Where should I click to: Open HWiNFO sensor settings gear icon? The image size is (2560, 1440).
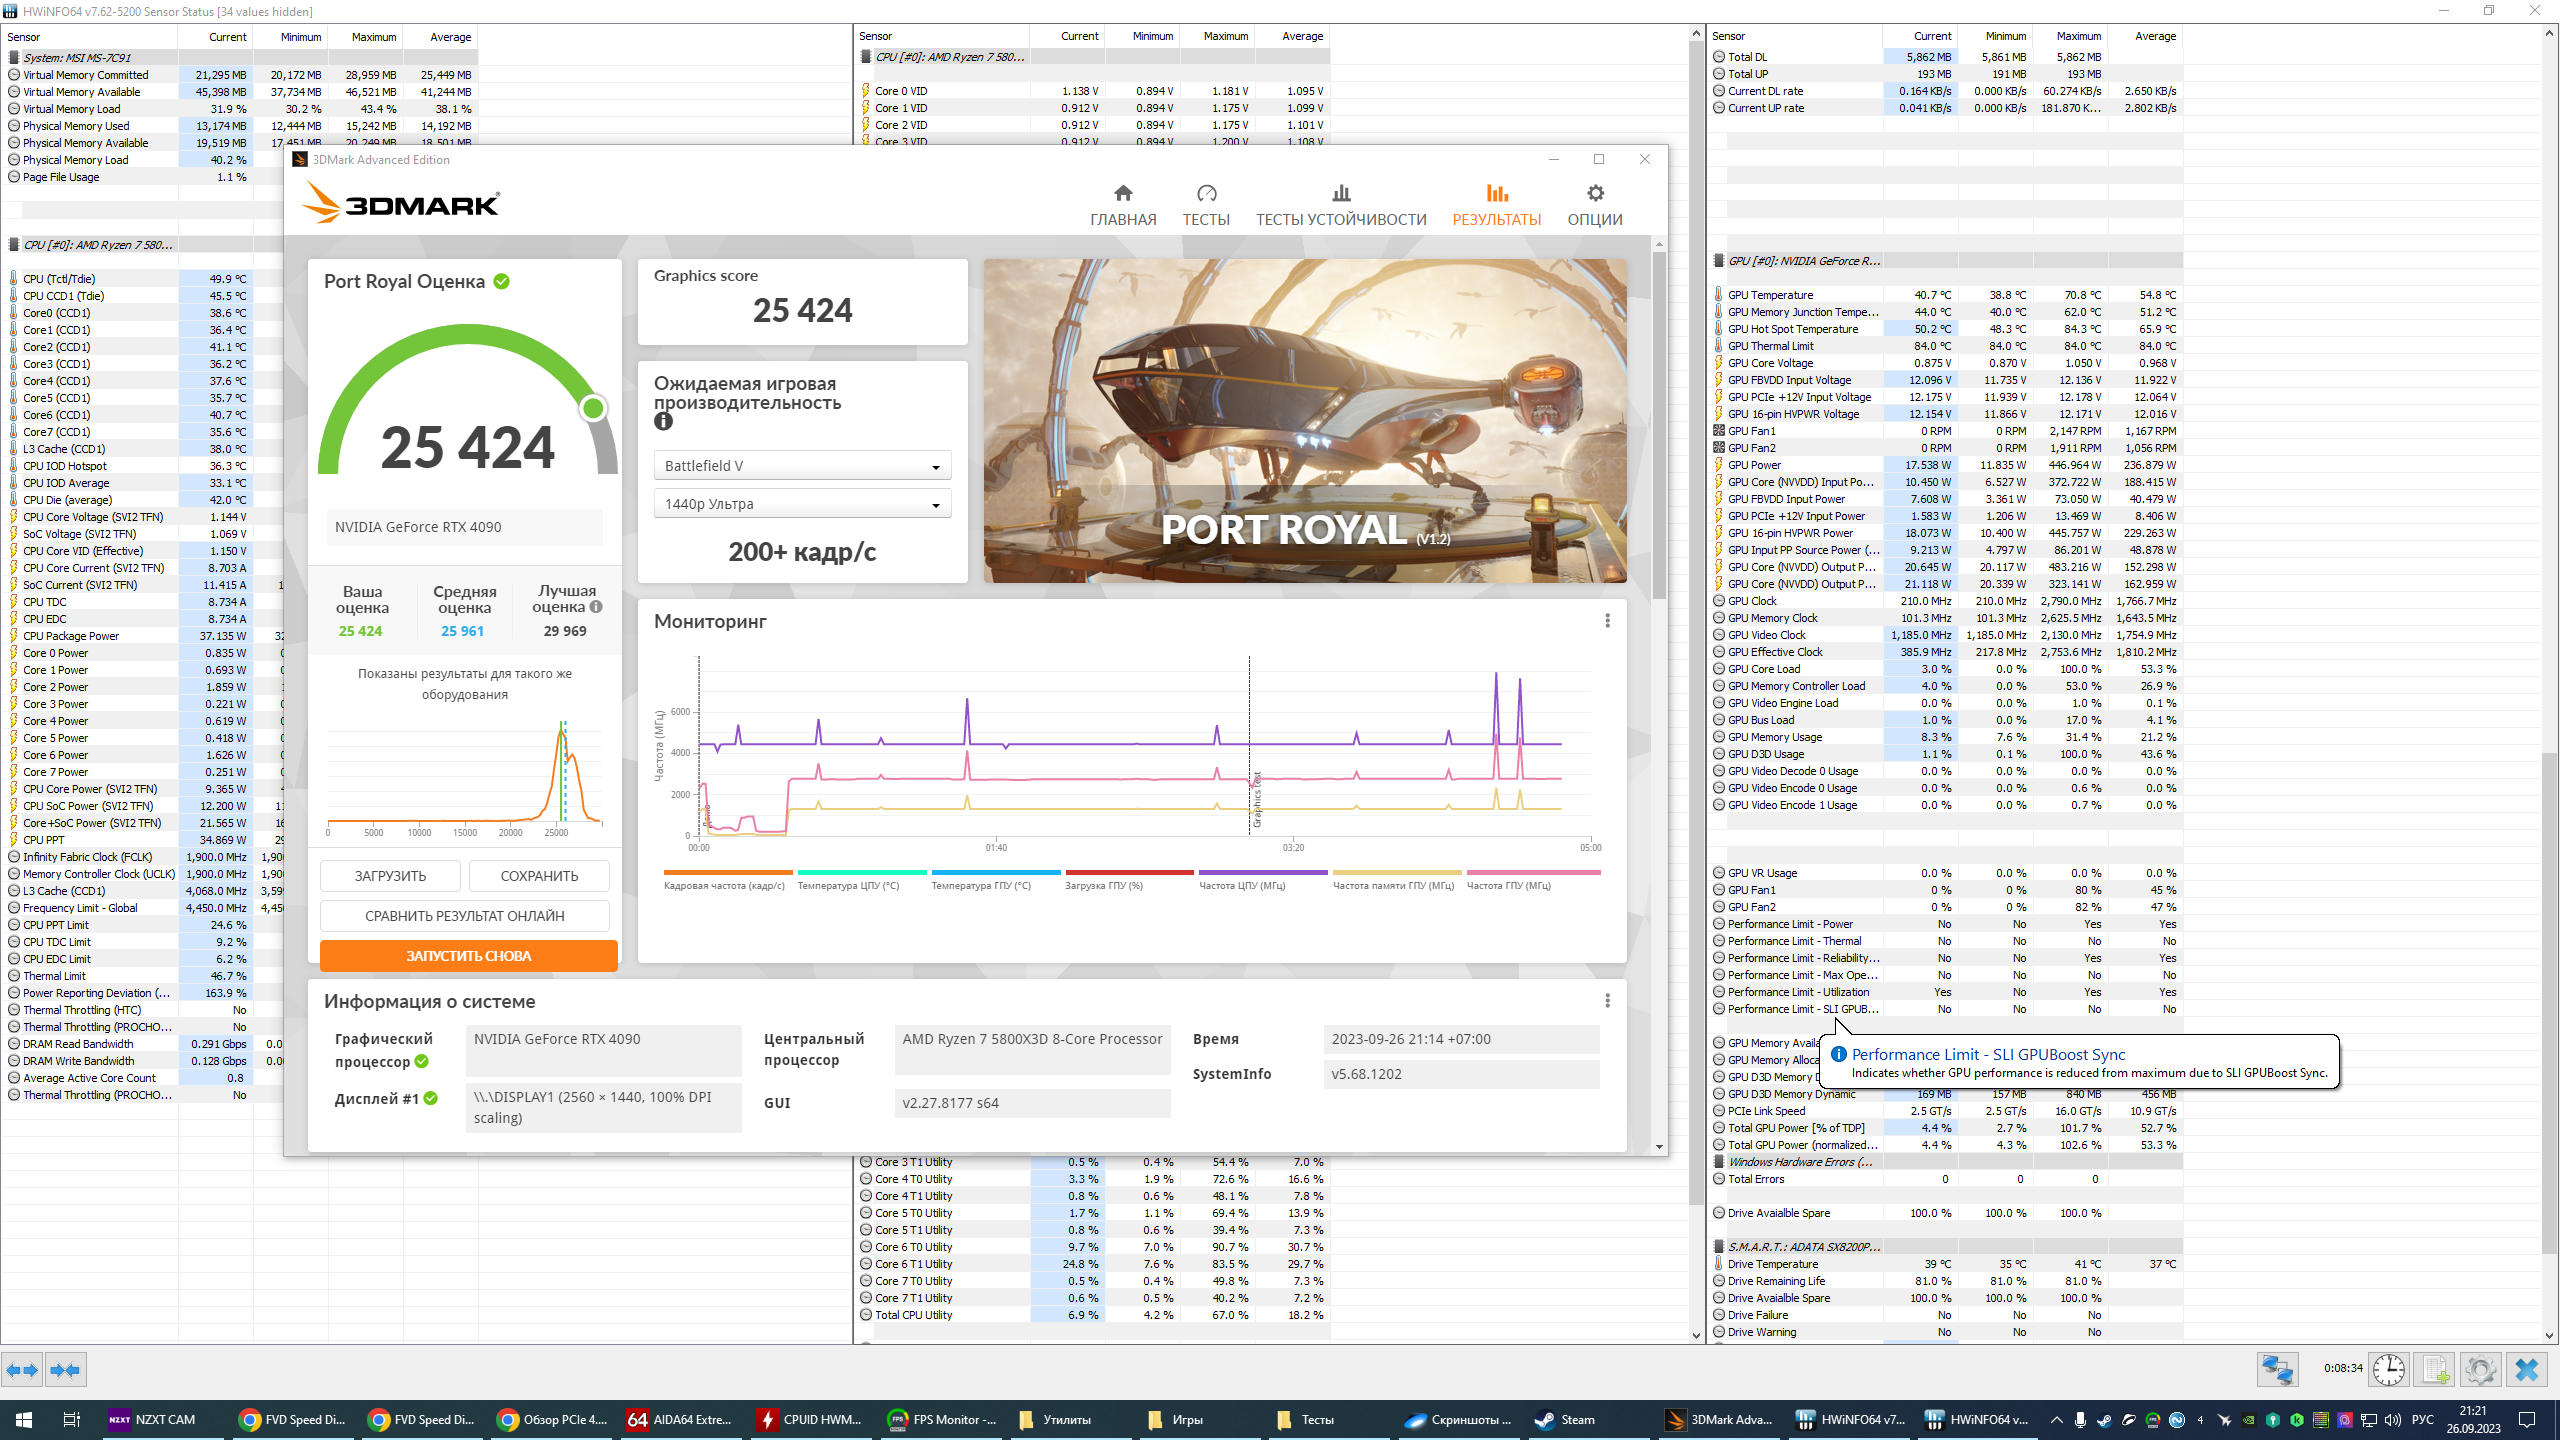tap(2480, 1369)
